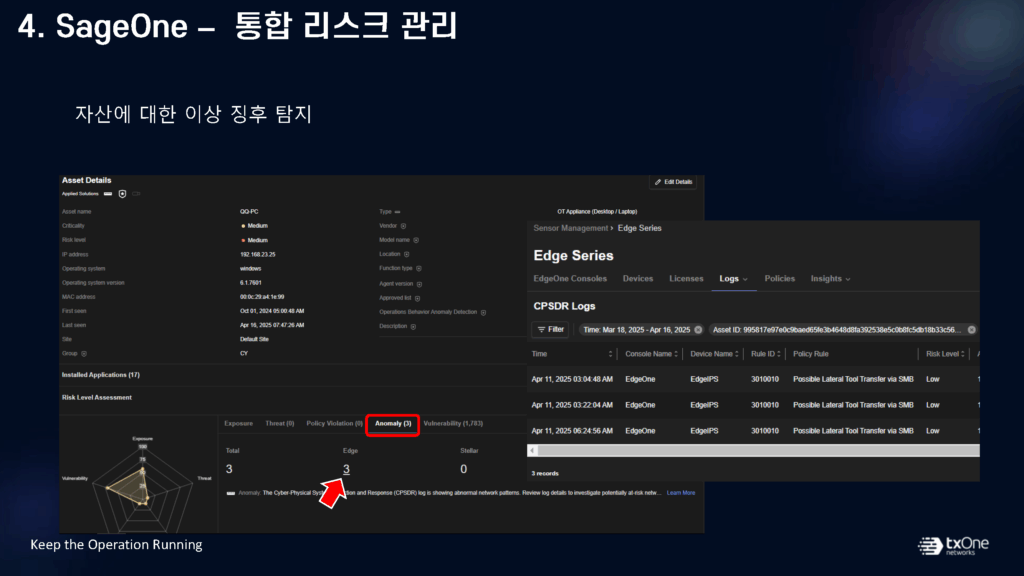Screen dimensions: 1024x576
Task: Expand the Installed Applications (17) section
Action: (x=101, y=375)
